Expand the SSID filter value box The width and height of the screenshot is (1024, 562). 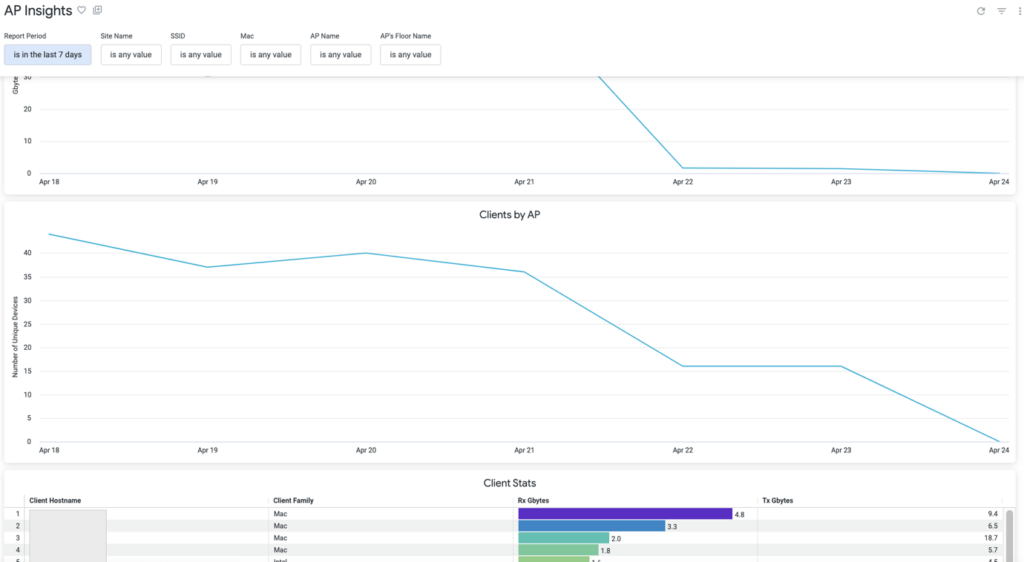point(200,54)
